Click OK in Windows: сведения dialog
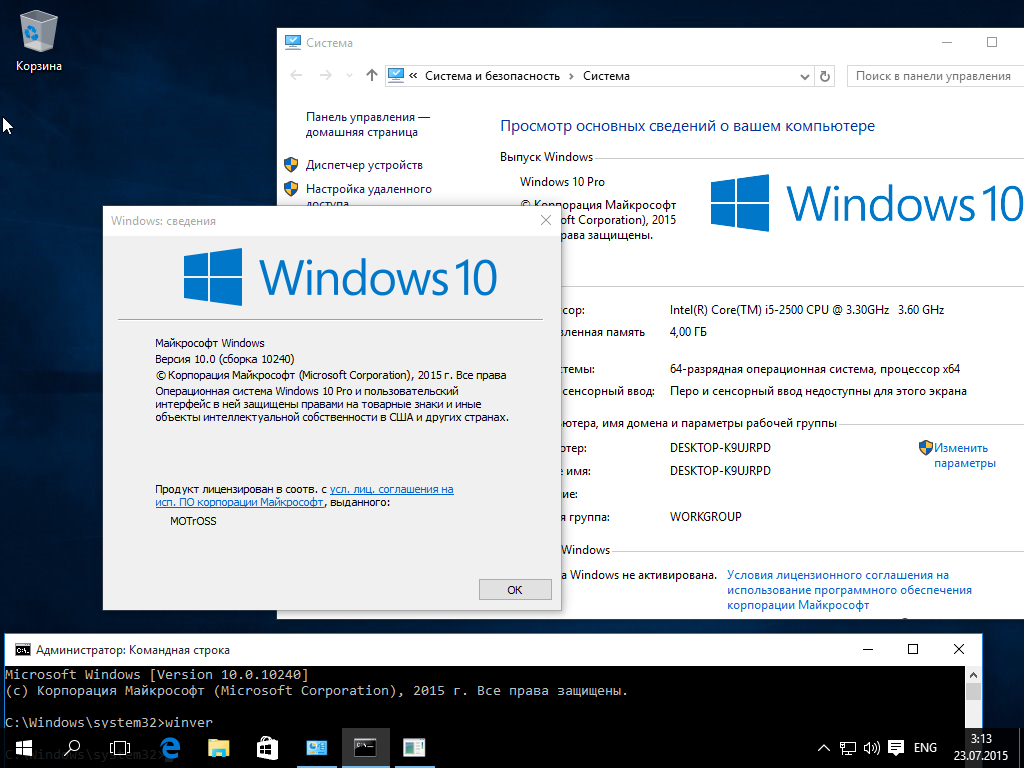The image size is (1024, 768). [x=515, y=590]
